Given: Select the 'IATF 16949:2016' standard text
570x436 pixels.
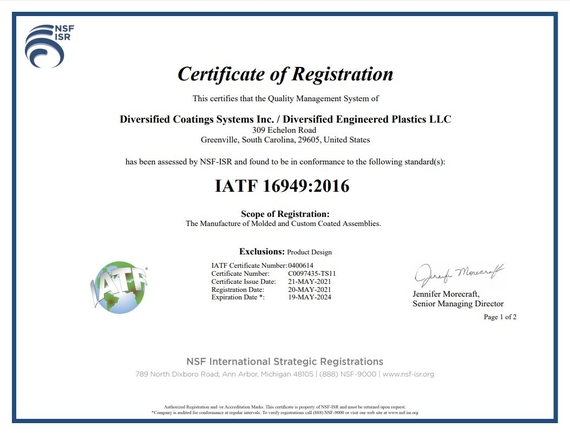Looking at the screenshot, I should pyautogui.click(x=282, y=186).
